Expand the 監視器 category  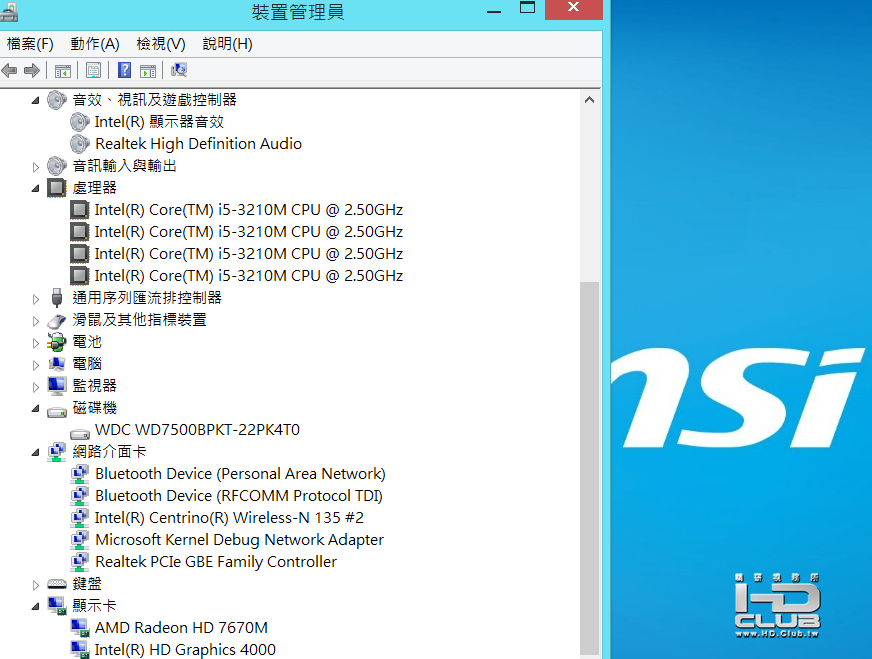pyautogui.click(x=36, y=387)
